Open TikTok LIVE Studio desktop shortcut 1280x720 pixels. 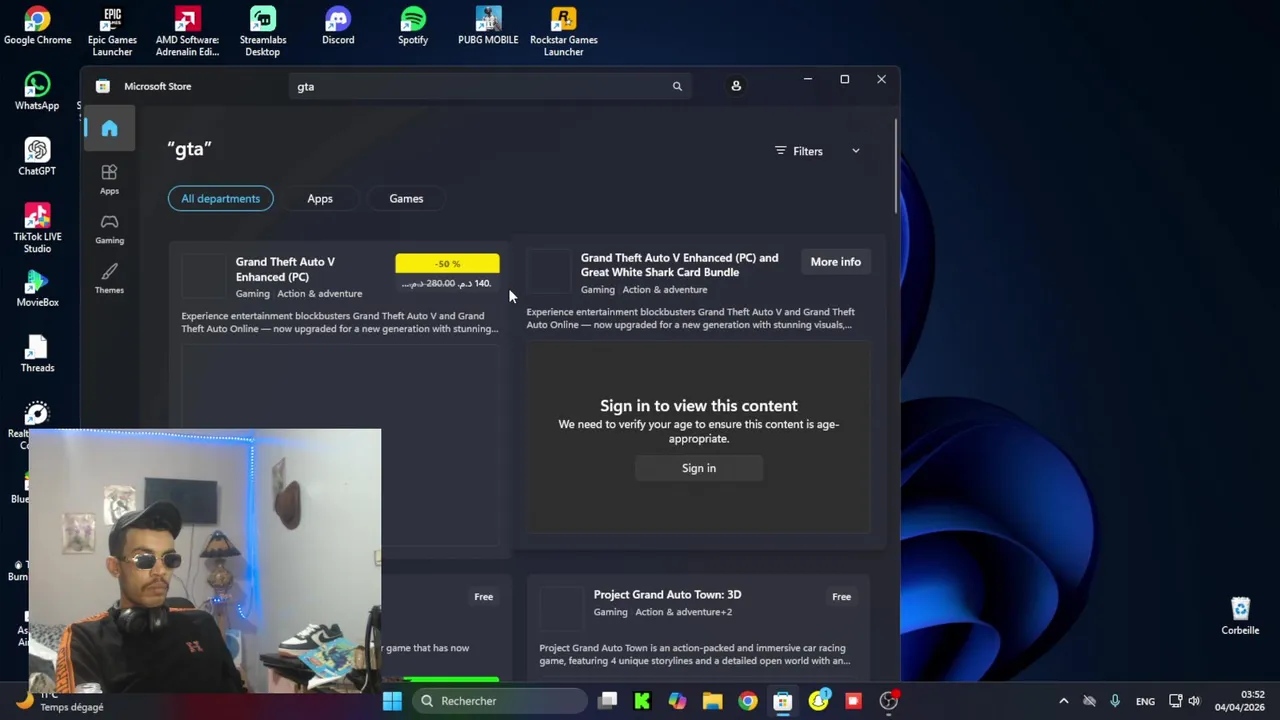(37, 228)
